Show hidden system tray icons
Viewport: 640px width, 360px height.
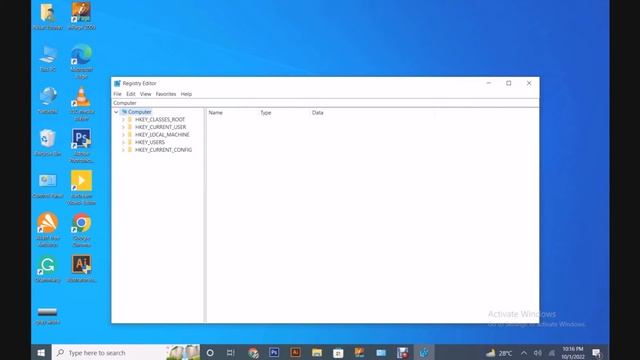pyautogui.click(x=524, y=353)
